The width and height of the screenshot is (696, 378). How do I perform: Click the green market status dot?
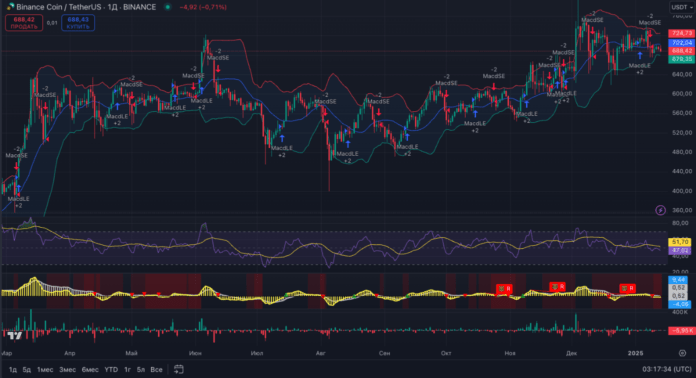tap(167, 7)
